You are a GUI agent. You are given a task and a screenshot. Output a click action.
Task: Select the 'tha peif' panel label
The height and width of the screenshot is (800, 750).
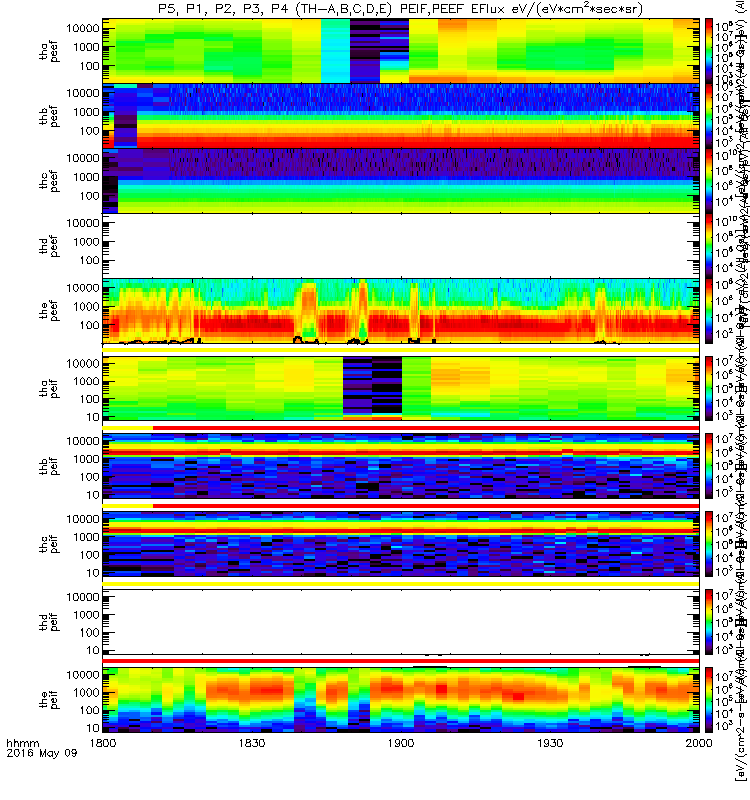(x=49, y=389)
